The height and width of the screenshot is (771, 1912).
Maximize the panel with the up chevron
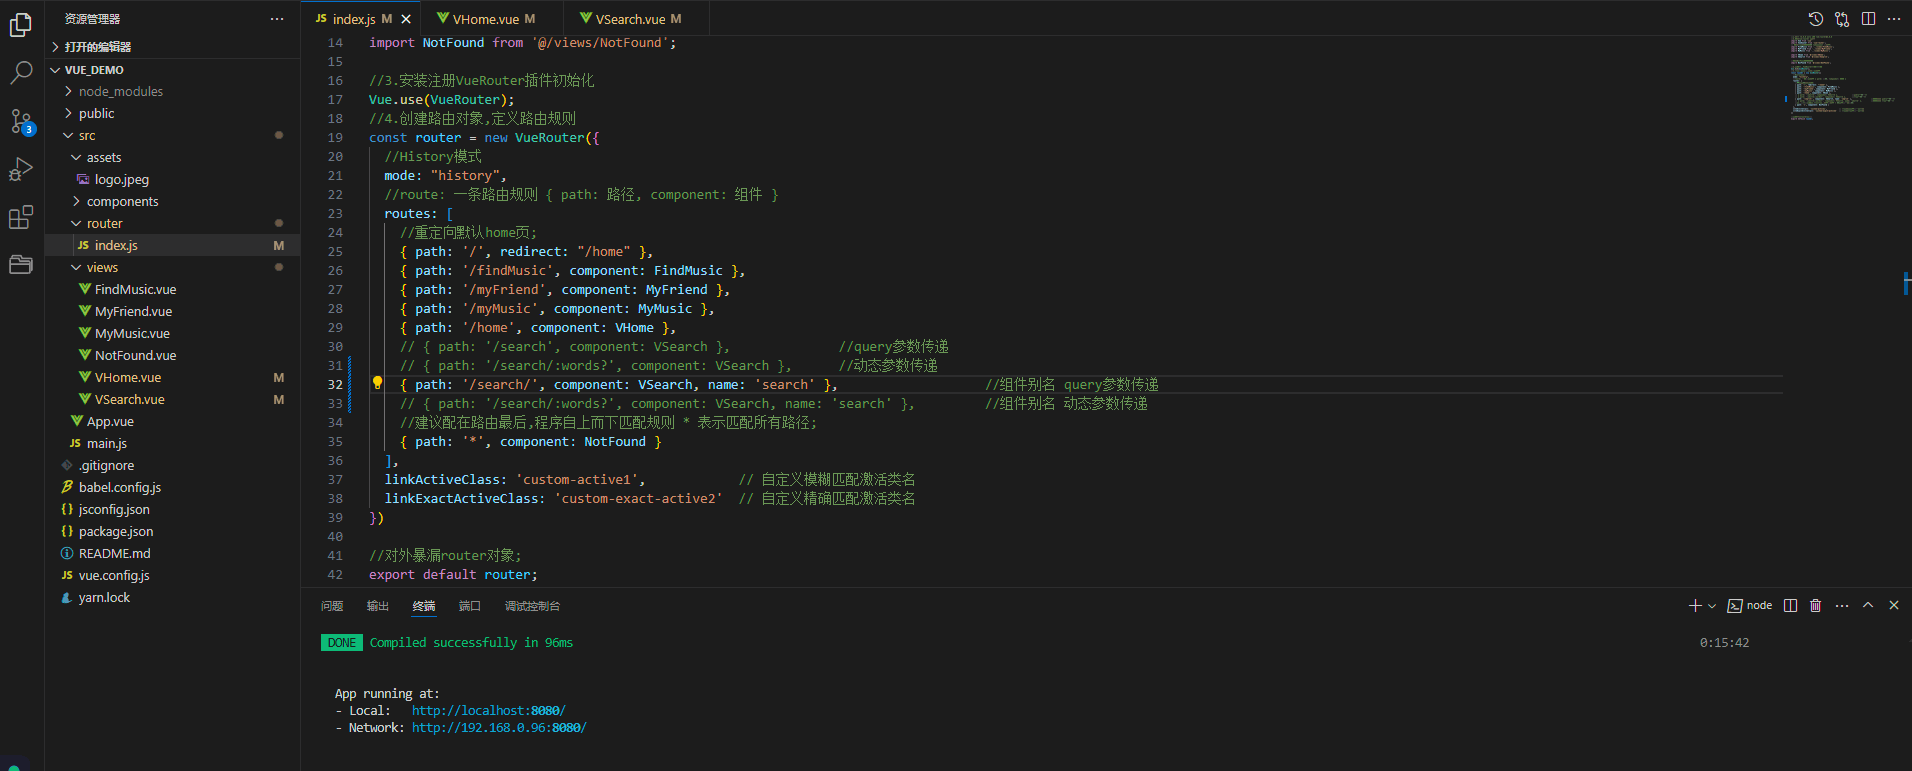point(1868,606)
